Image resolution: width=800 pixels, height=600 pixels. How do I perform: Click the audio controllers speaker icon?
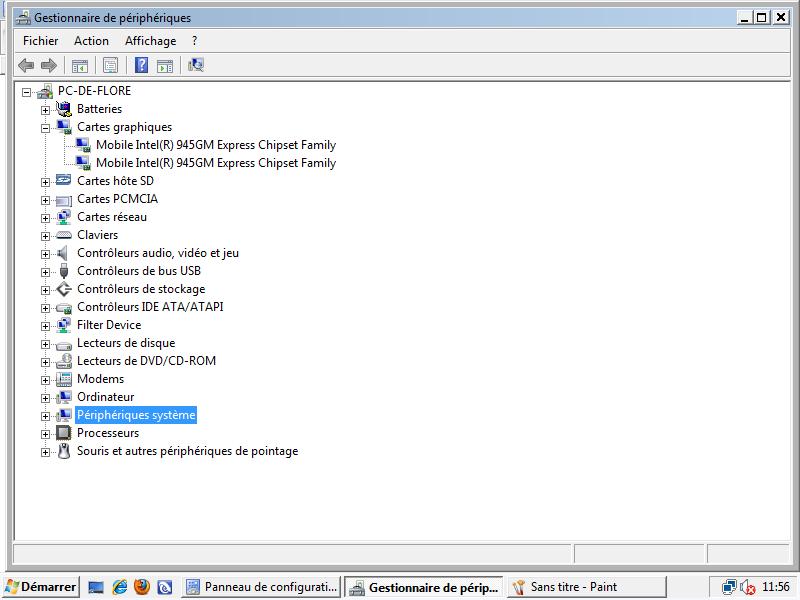pyautogui.click(x=63, y=253)
